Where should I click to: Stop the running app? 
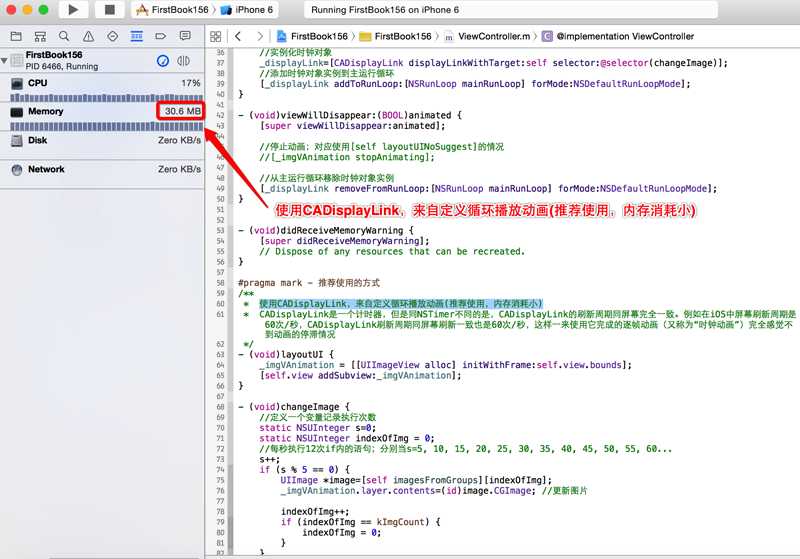coord(109,10)
